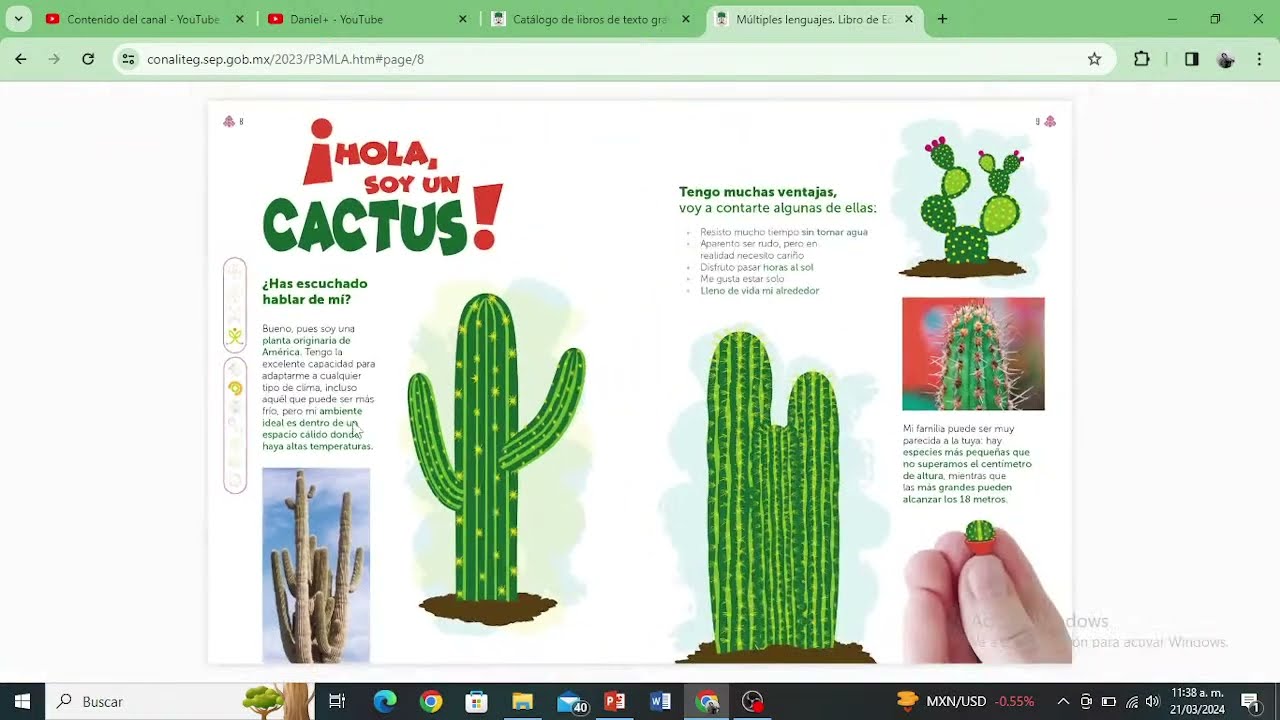The image size is (1280, 720).
Task: Launch Microsoft Edge from the taskbar
Action: pos(385,701)
